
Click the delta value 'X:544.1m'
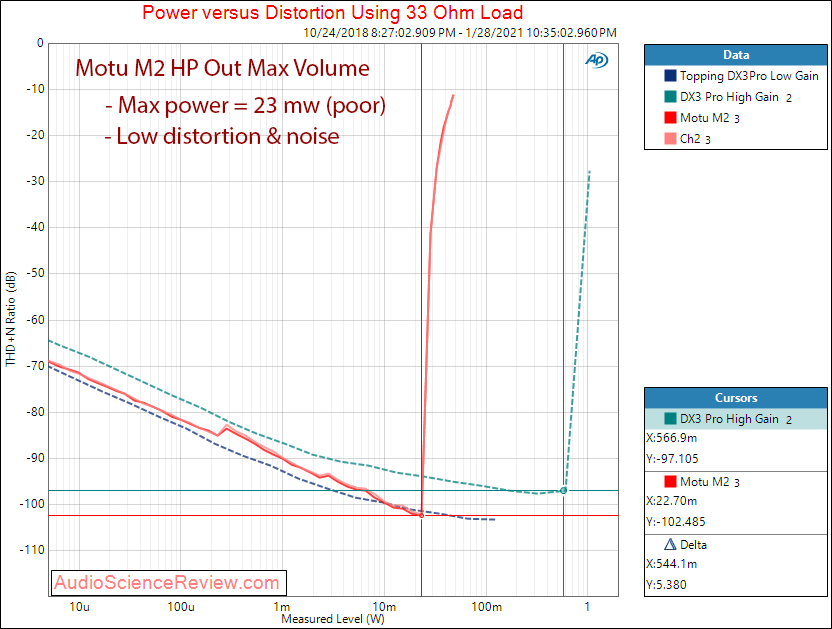(x=672, y=564)
